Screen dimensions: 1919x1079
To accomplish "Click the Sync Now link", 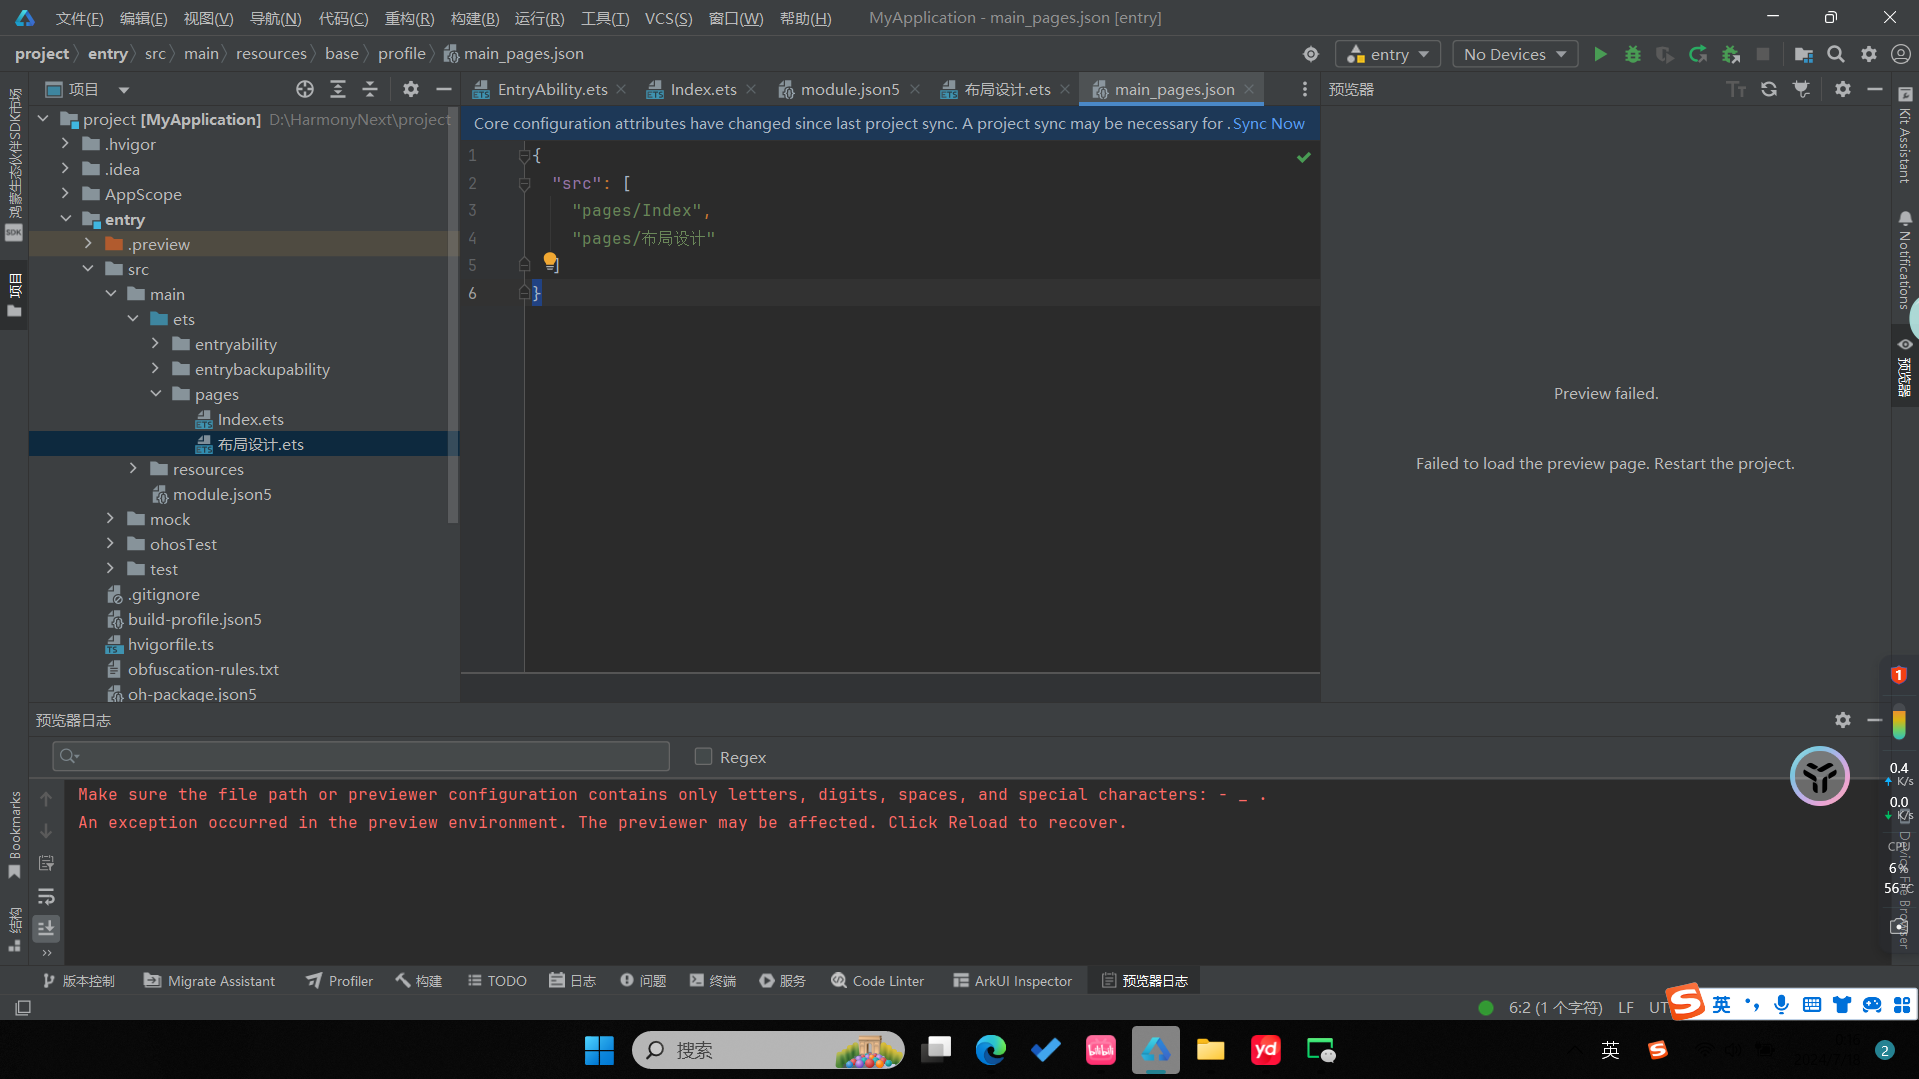I will (1268, 124).
